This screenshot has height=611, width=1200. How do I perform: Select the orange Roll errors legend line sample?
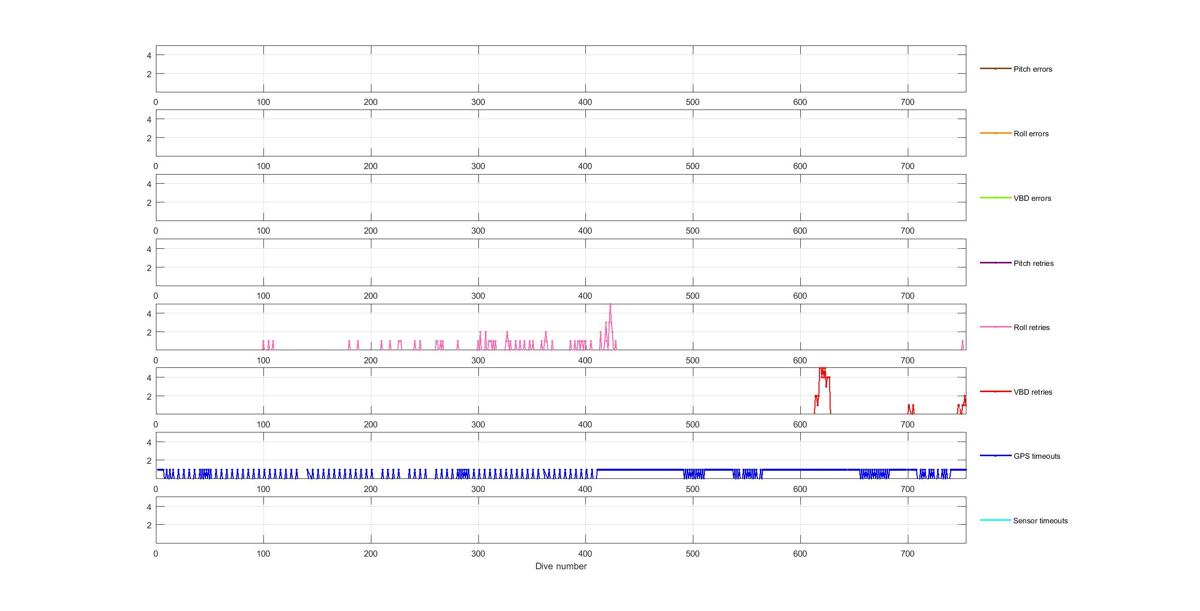coord(995,133)
